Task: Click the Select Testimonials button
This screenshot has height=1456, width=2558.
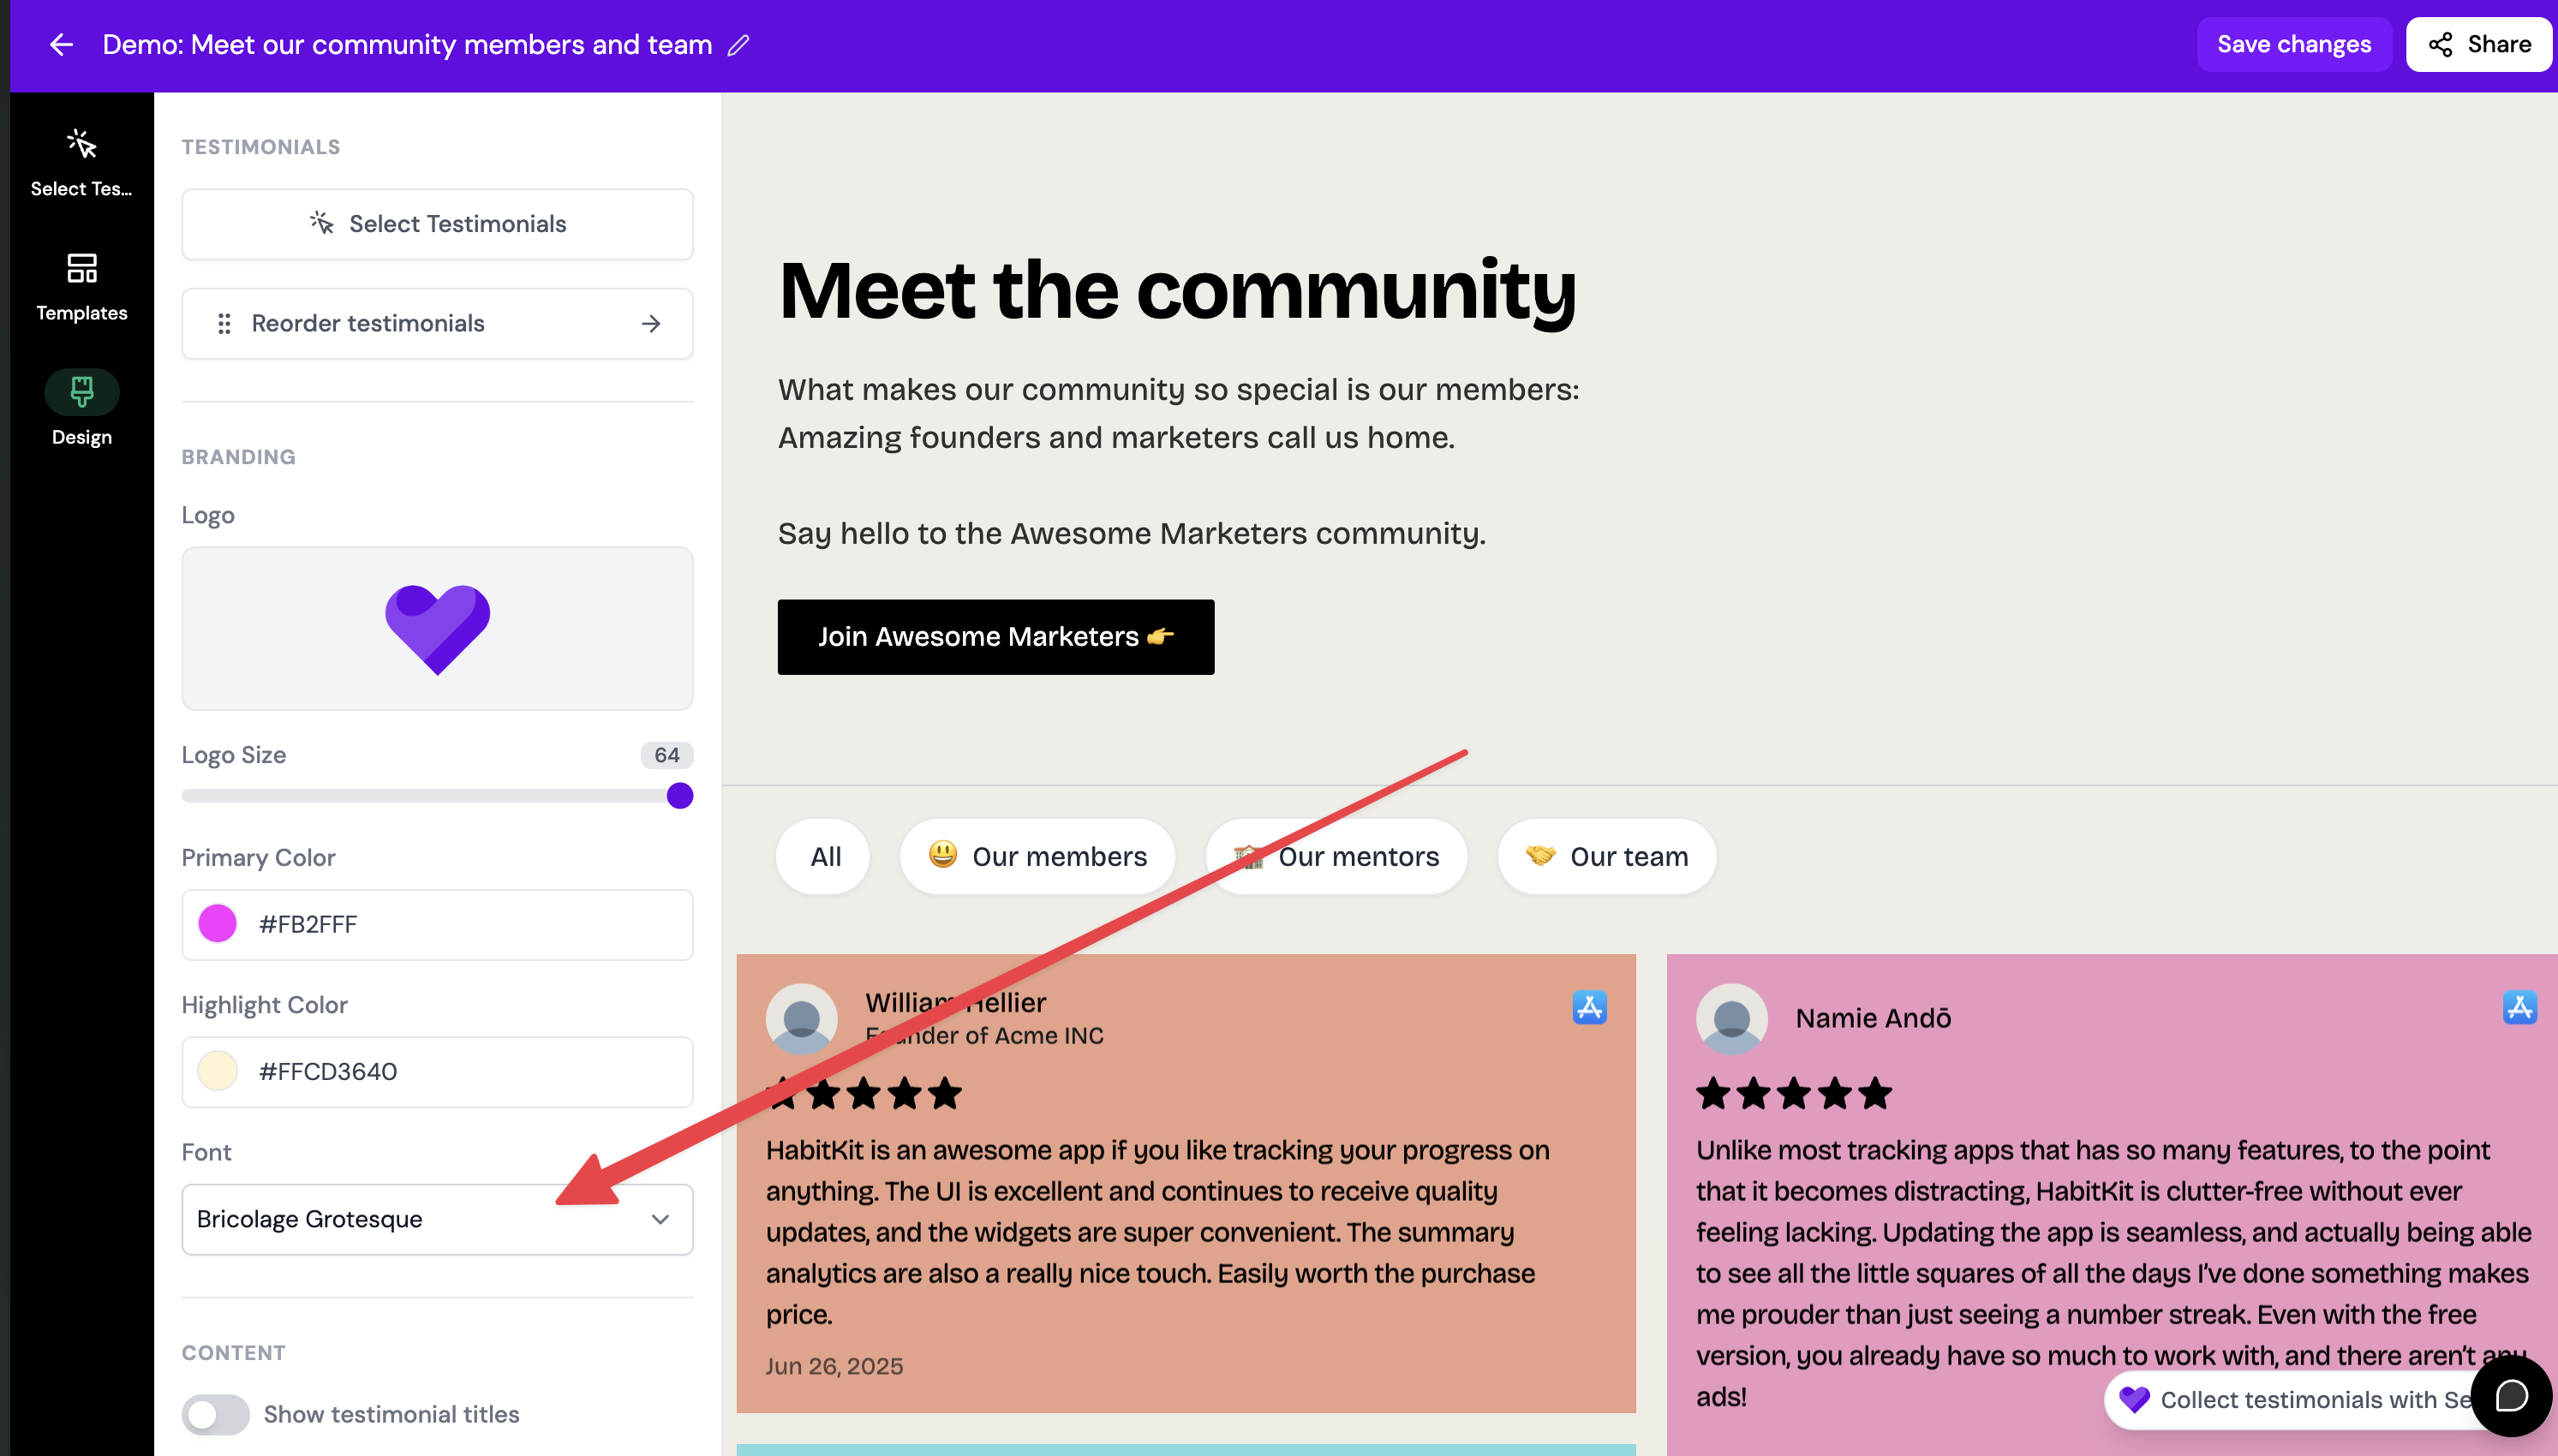Action: (x=437, y=224)
